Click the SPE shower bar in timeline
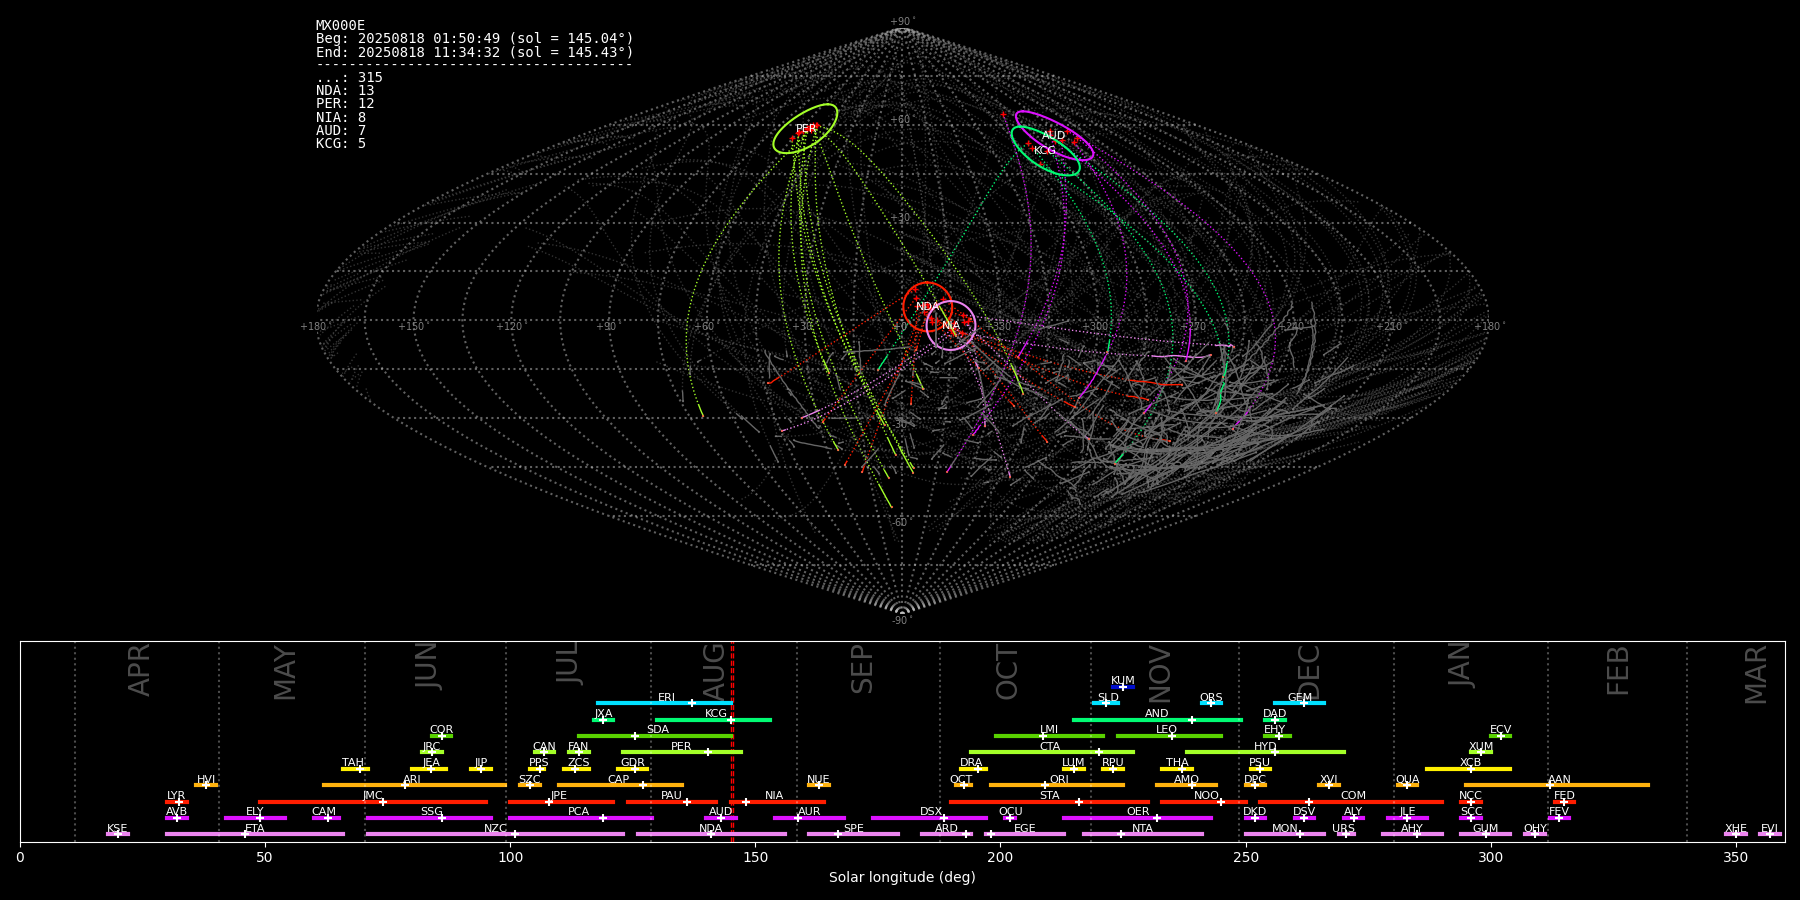Image resolution: width=1800 pixels, height=900 pixels. (x=853, y=834)
